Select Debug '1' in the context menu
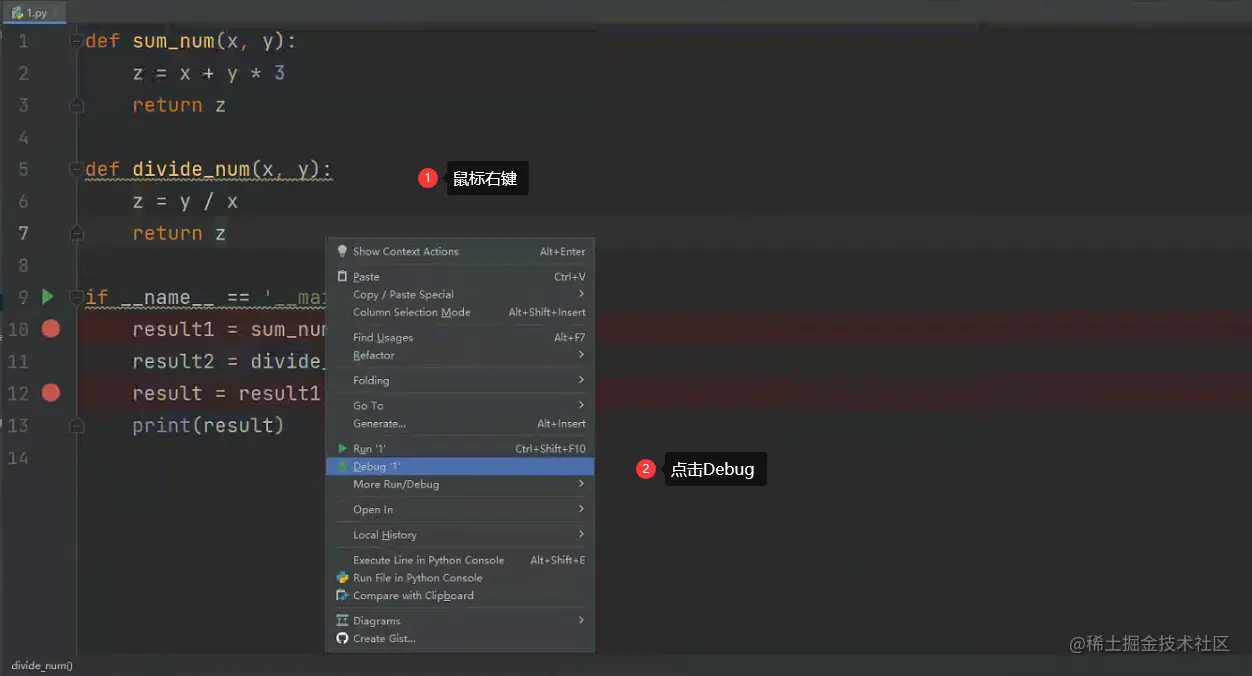Image resolution: width=1252 pixels, height=676 pixels. point(460,466)
